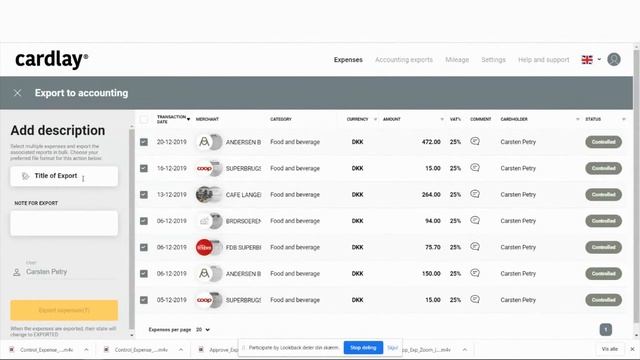Uncheck the Brdrsoeren 94.00 expense
Viewport: 640px width, 360px height.
[x=144, y=221]
